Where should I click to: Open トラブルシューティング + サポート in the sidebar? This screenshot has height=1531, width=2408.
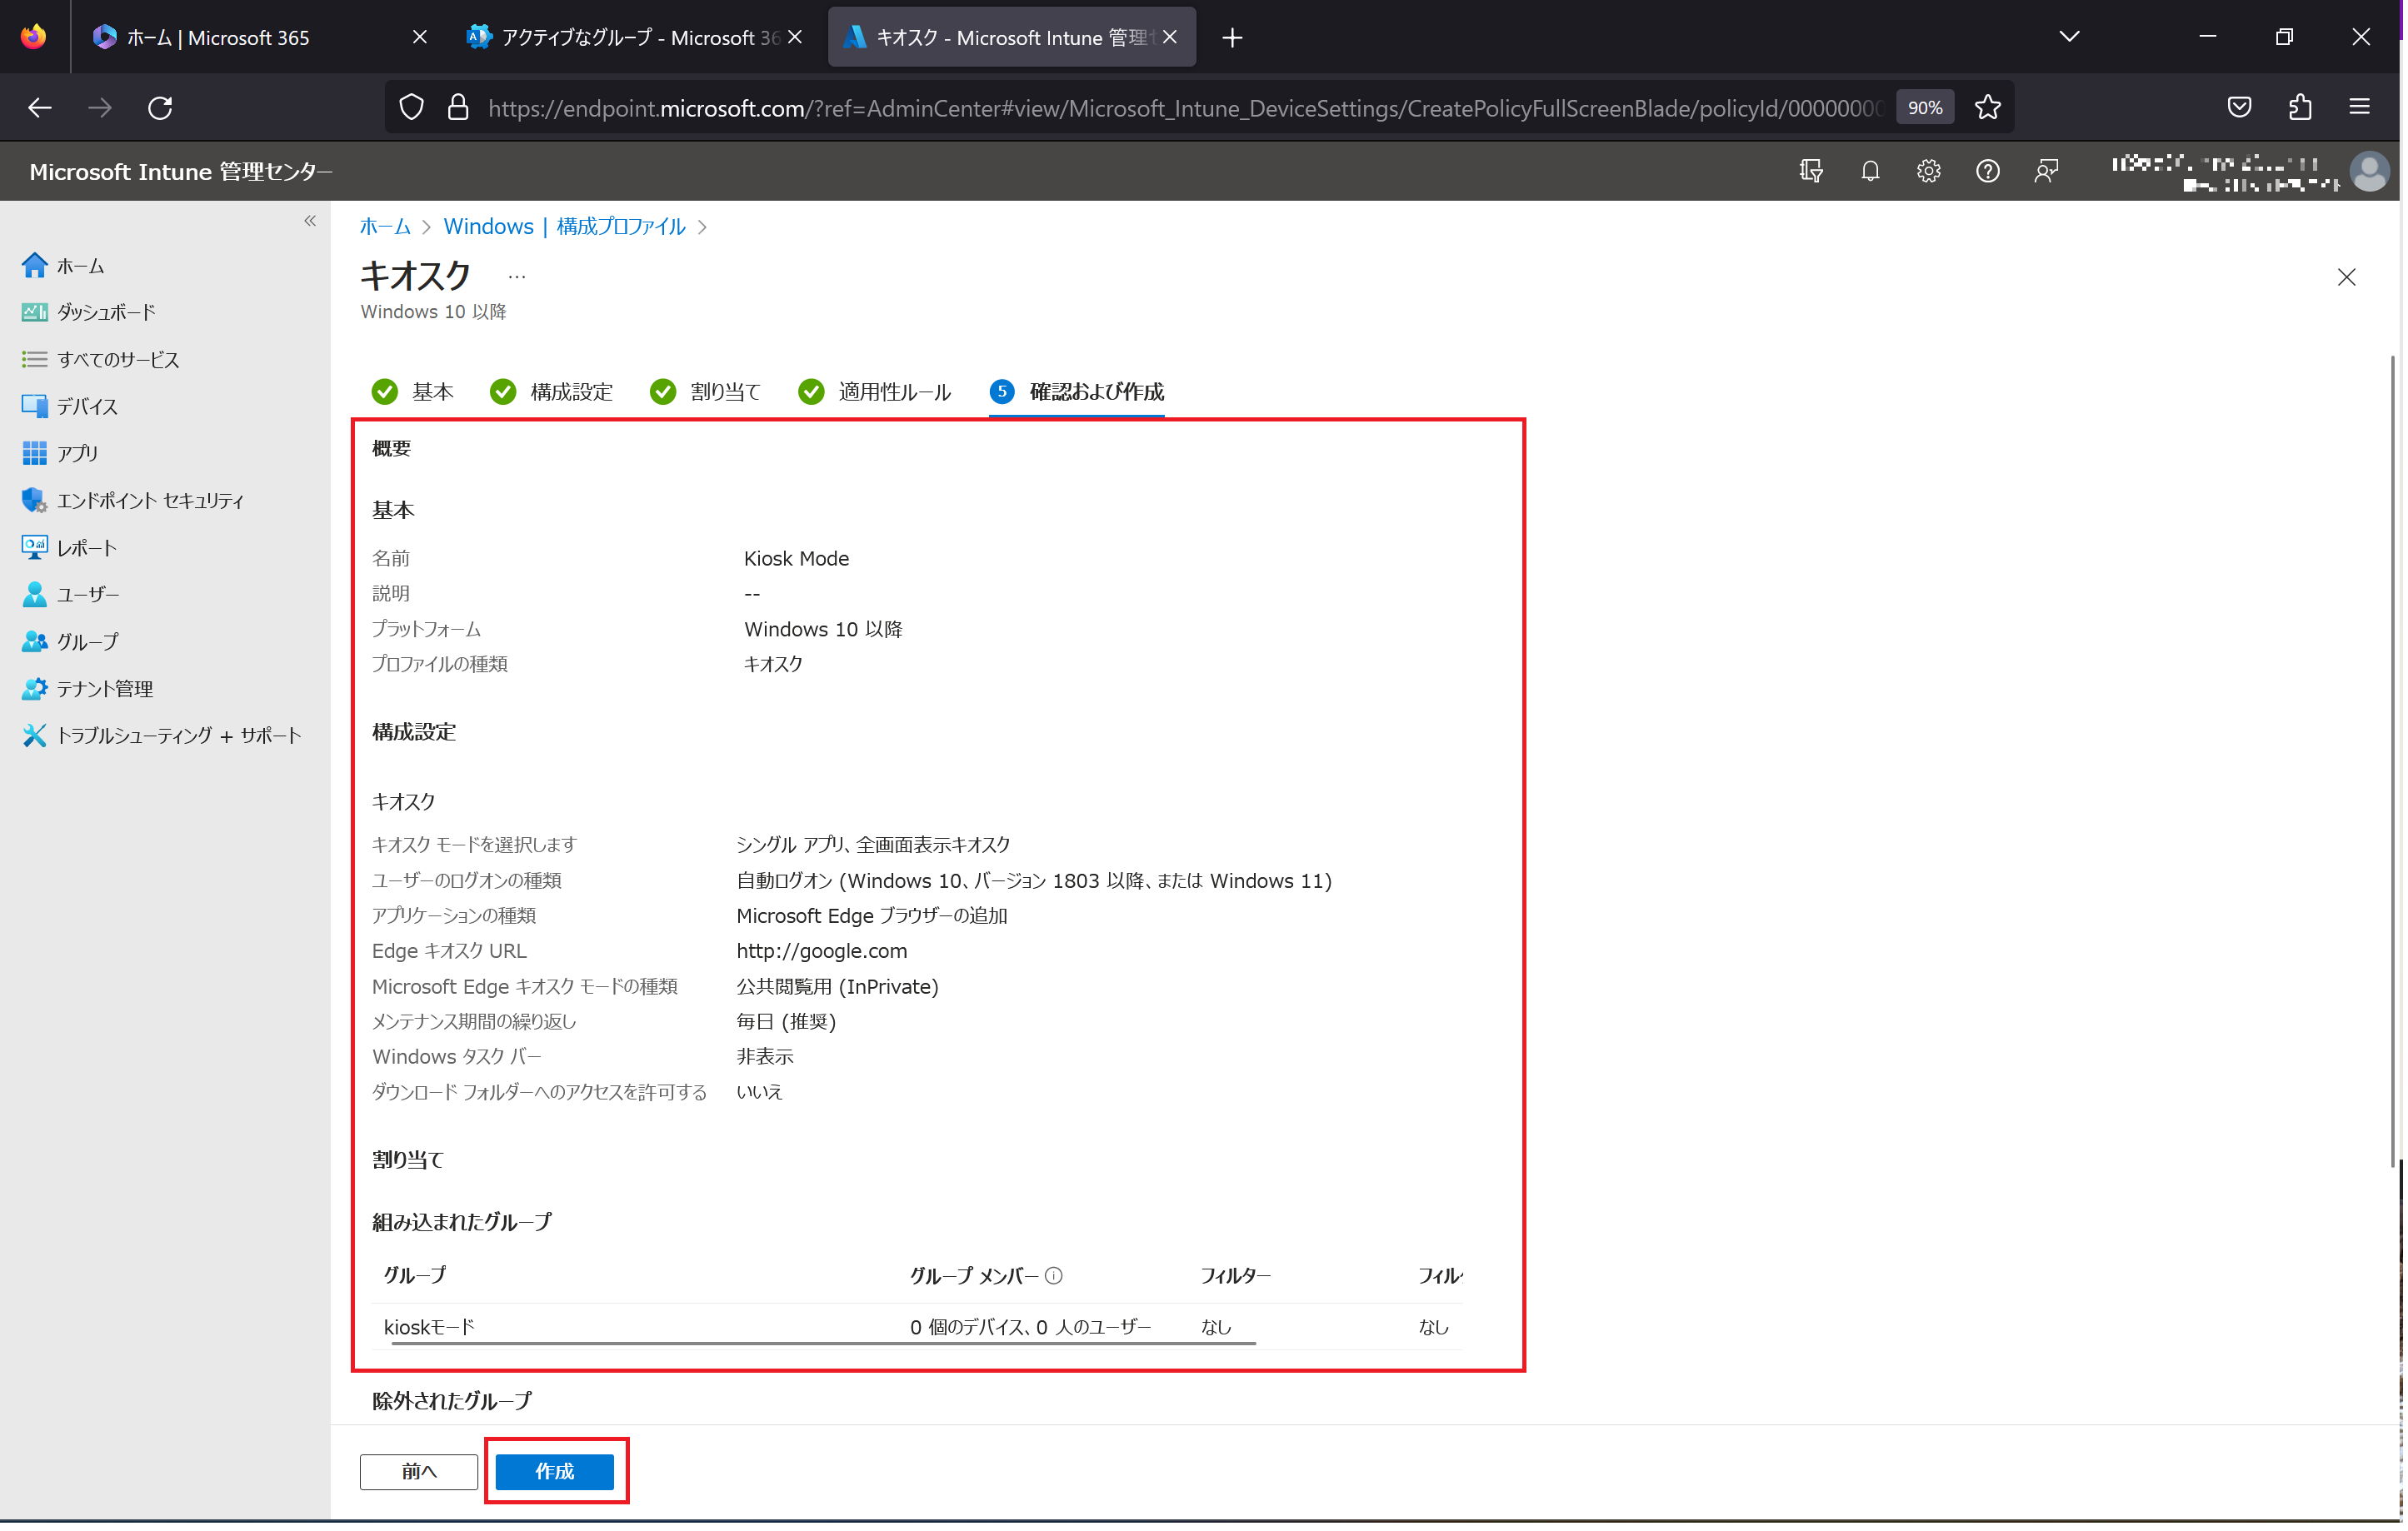click(x=162, y=736)
